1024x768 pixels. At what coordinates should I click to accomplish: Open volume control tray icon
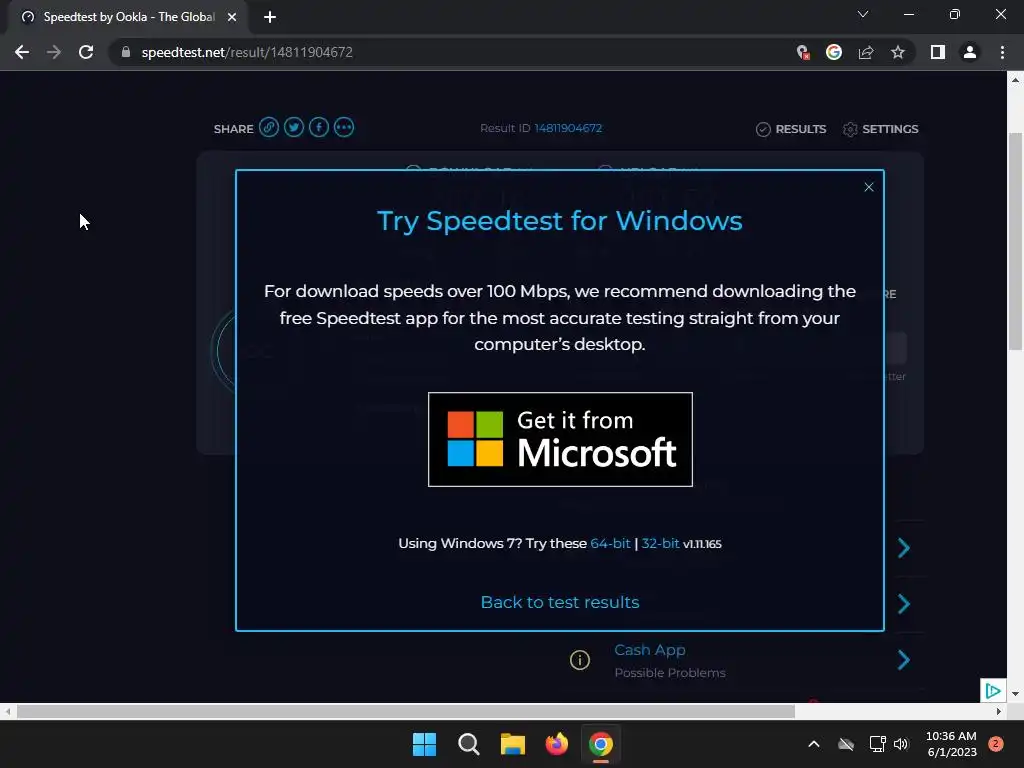tap(901, 744)
